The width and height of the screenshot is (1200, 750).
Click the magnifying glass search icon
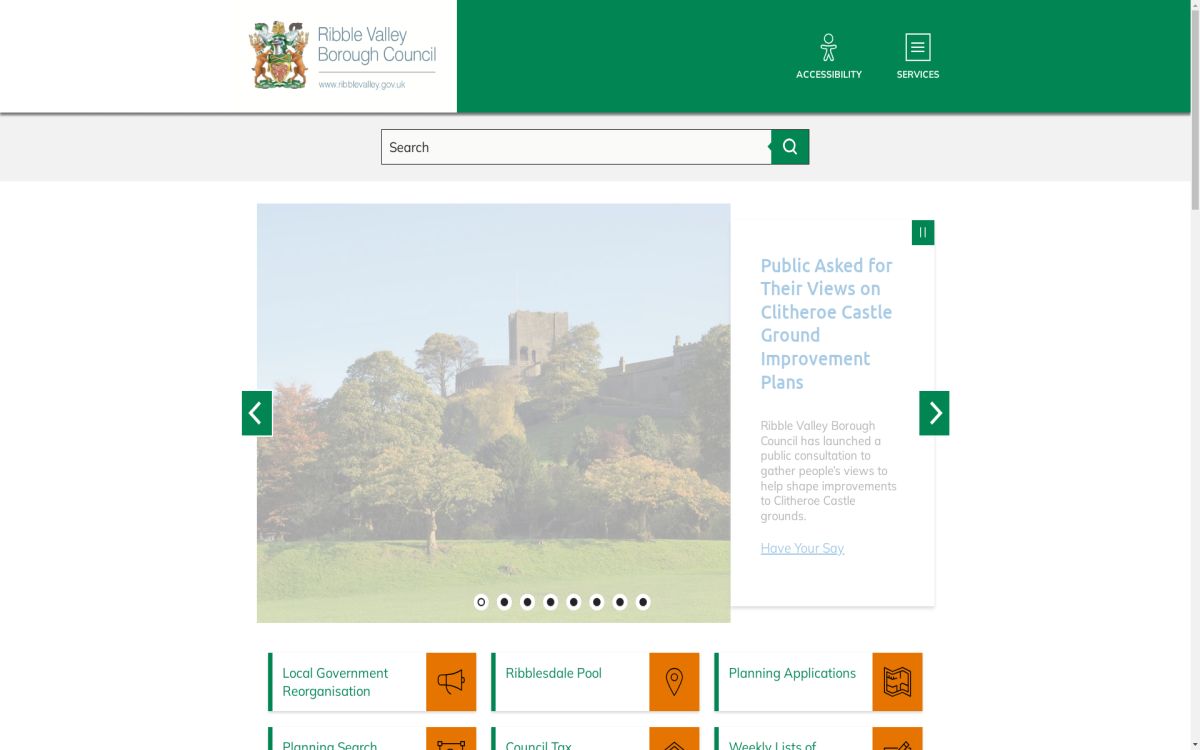(x=790, y=146)
